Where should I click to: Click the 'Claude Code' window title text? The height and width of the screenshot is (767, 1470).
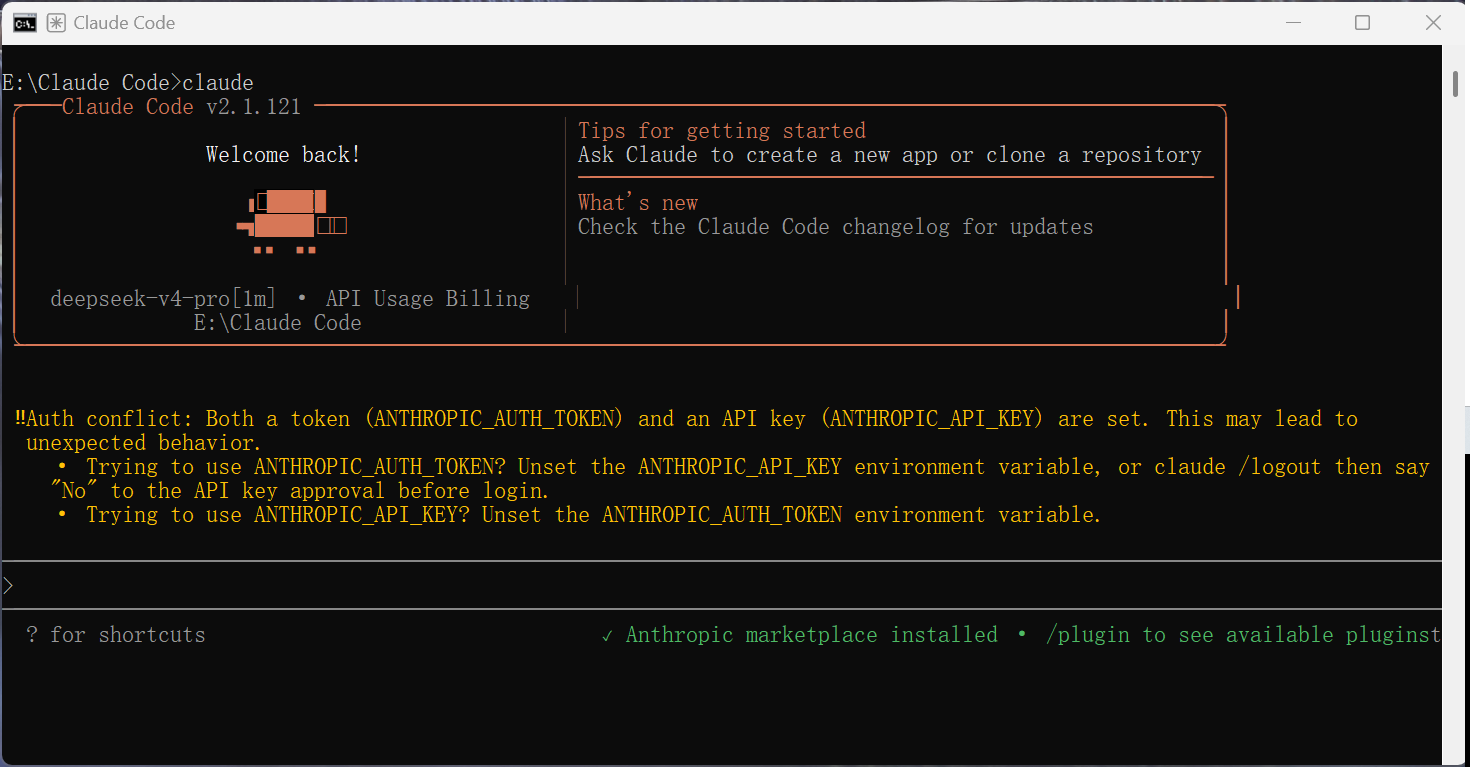[124, 23]
